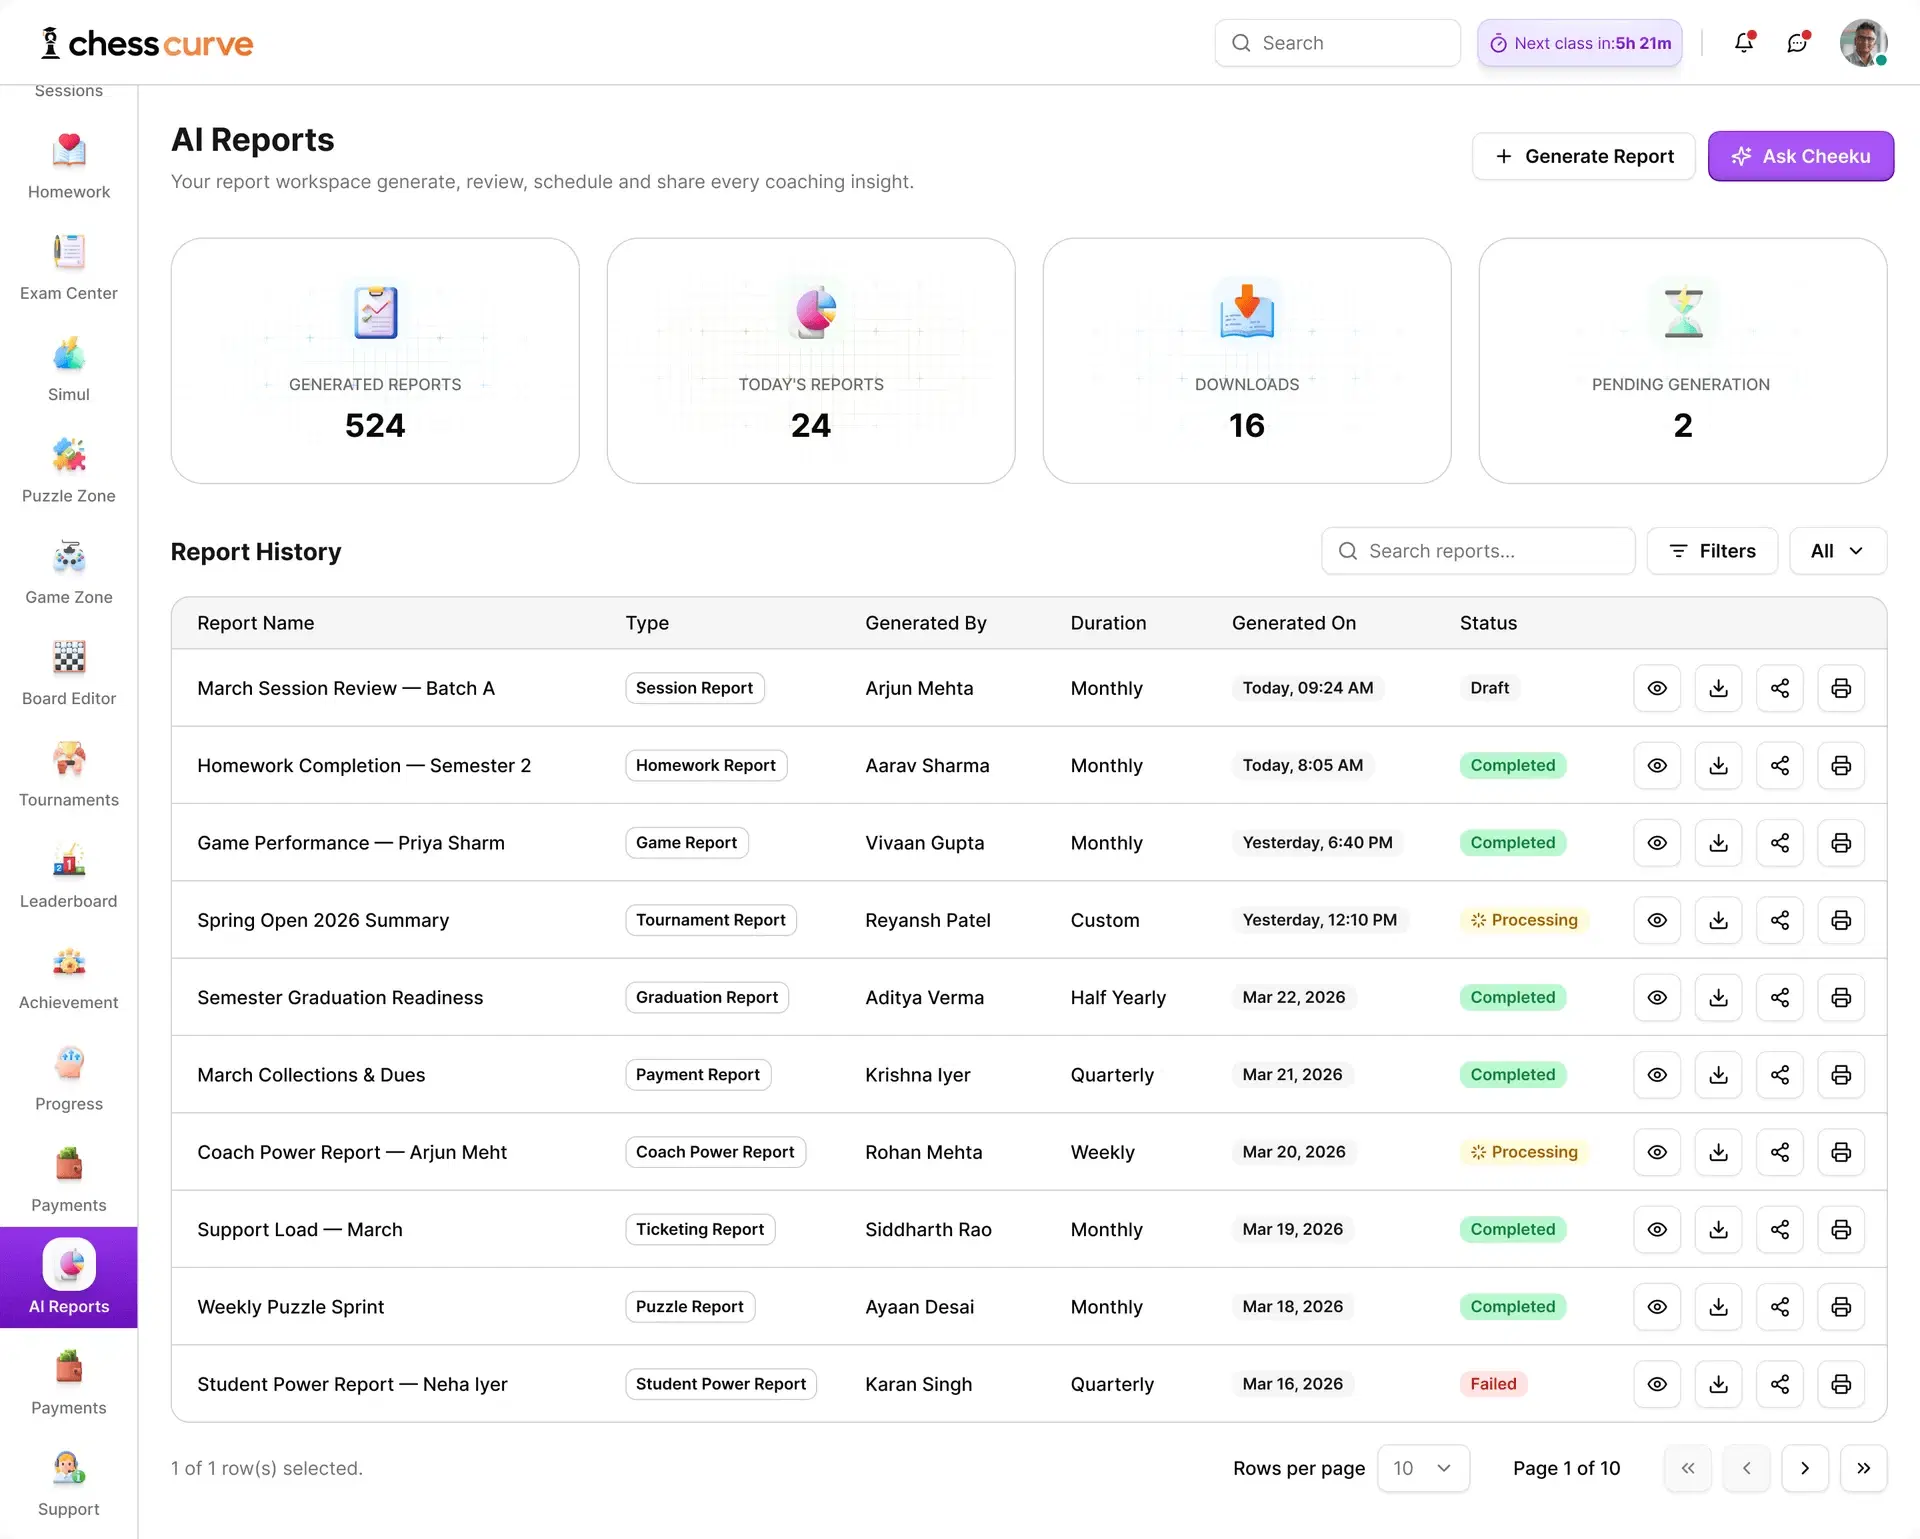
Task: Share the Weekly Puzzle Sprint report
Action: 1780,1307
